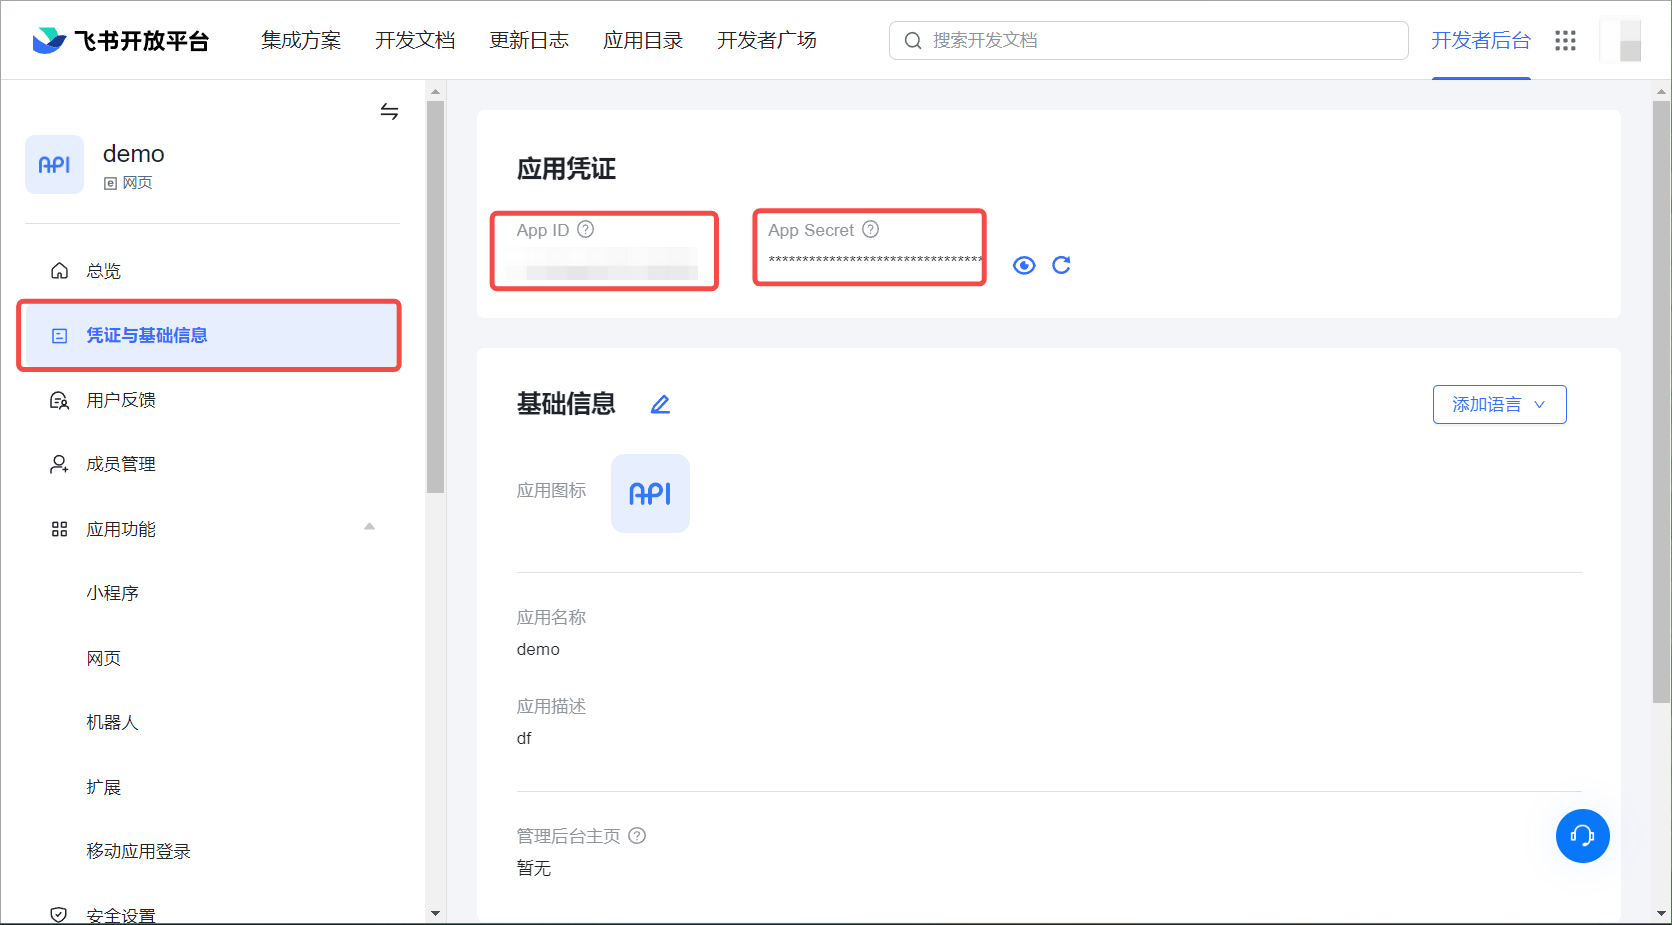Go to 成员管理 in sidebar
Image resolution: width=1672 pixels, height=925 pixels.
[121, 464]
